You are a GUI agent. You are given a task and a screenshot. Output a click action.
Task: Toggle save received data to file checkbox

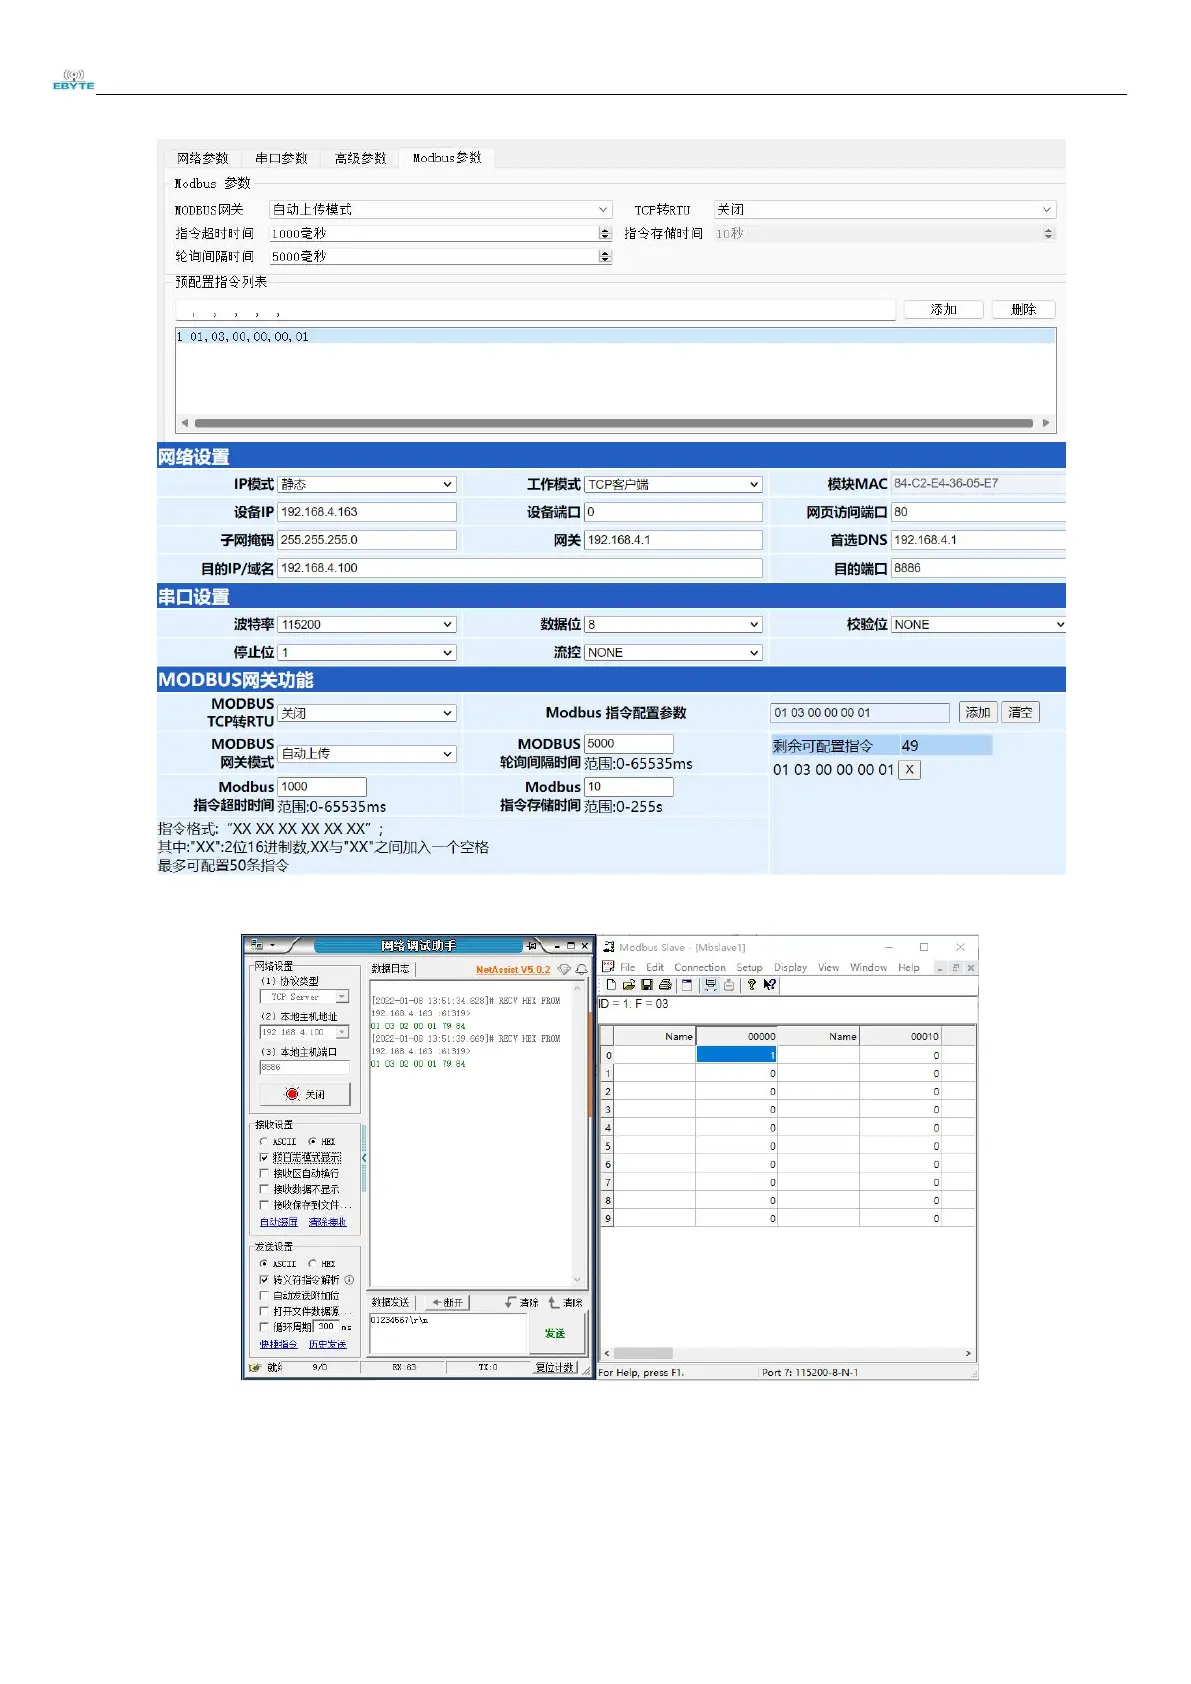(x=264, y=1205)
